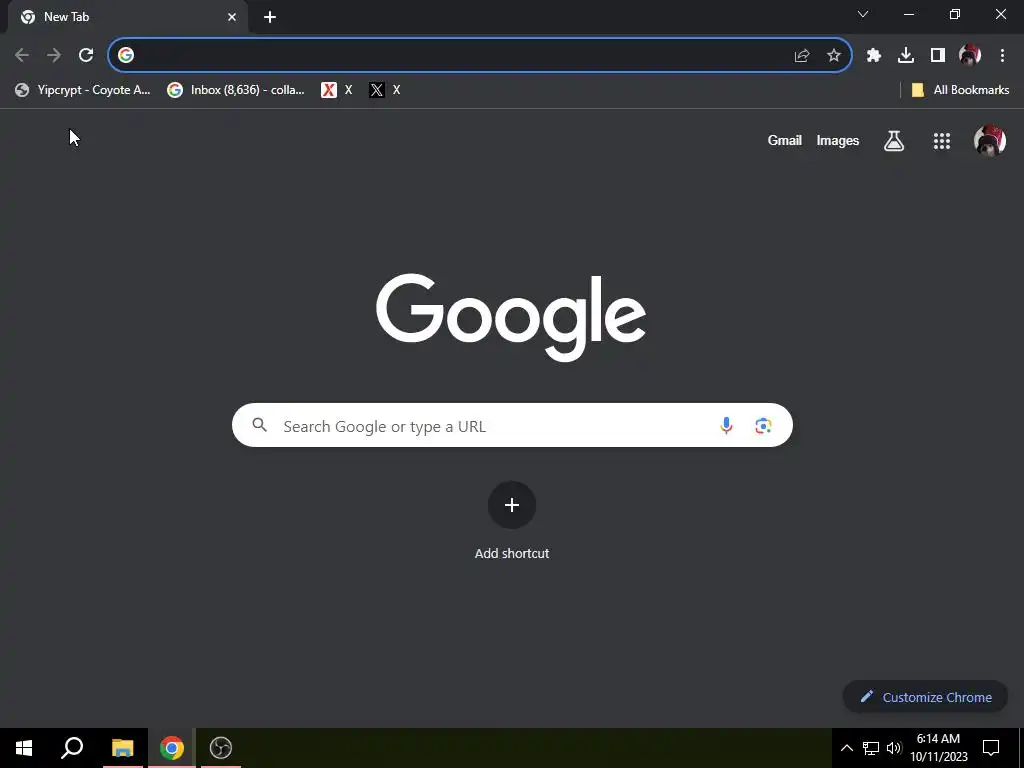1024x768 pixels.
Task: Click the Customize Chrome button
Action: [925, 697]
